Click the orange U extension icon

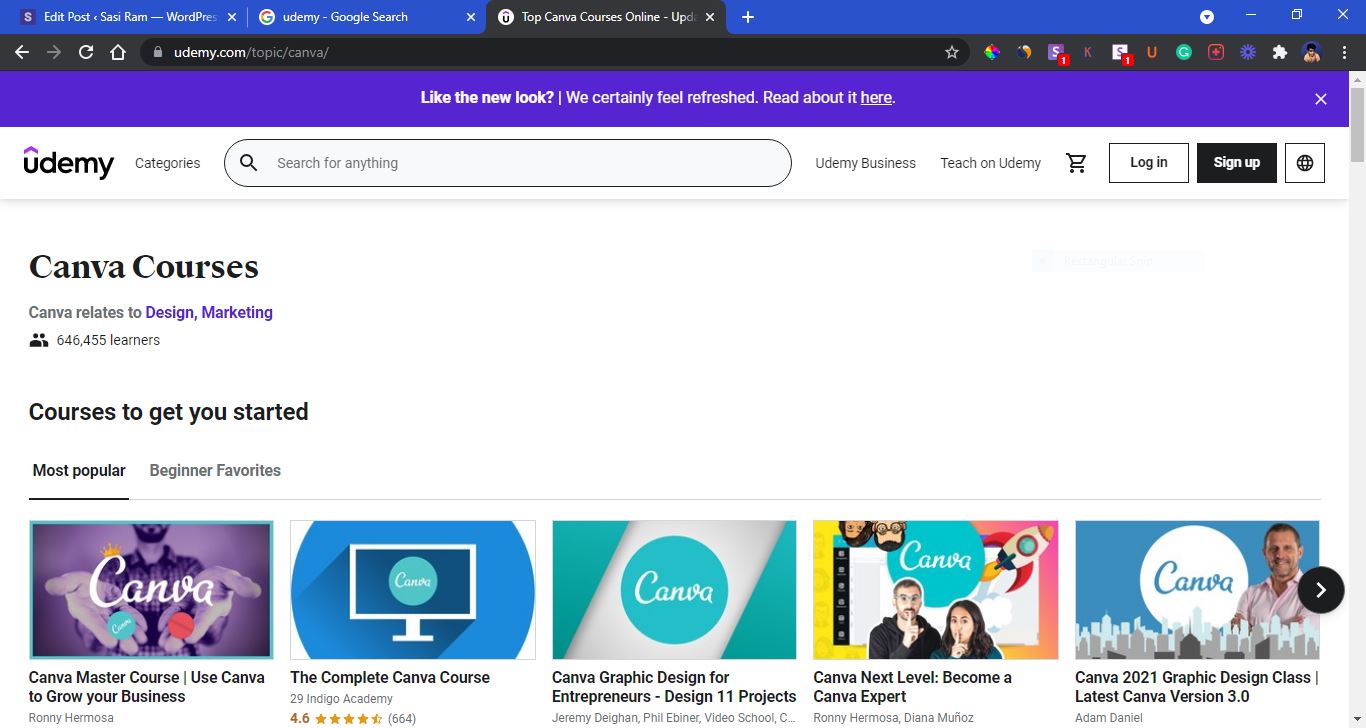[1152, 52]
